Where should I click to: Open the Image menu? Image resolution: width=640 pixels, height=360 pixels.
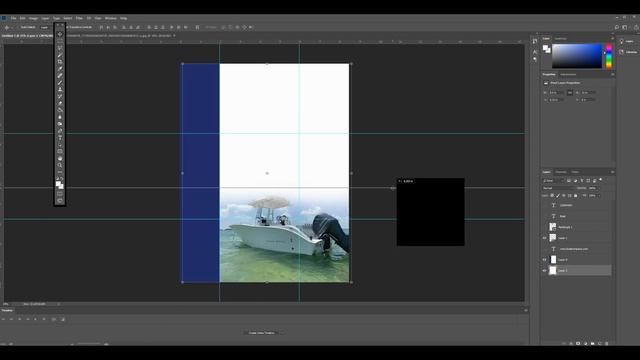click(x=33, y=18)
